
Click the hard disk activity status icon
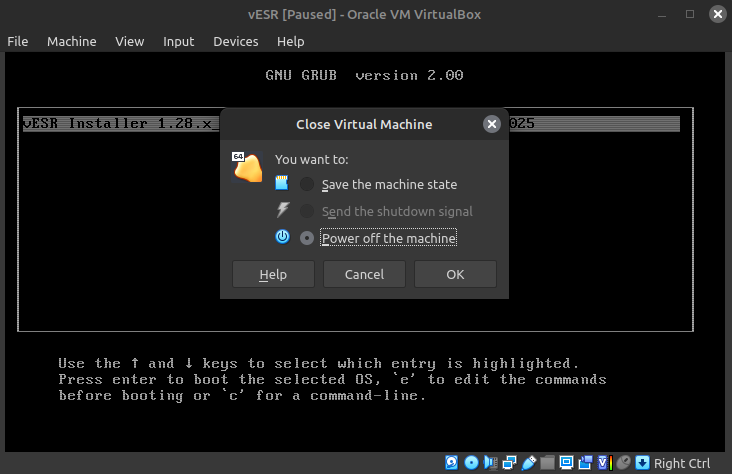[x=451, y=462]
